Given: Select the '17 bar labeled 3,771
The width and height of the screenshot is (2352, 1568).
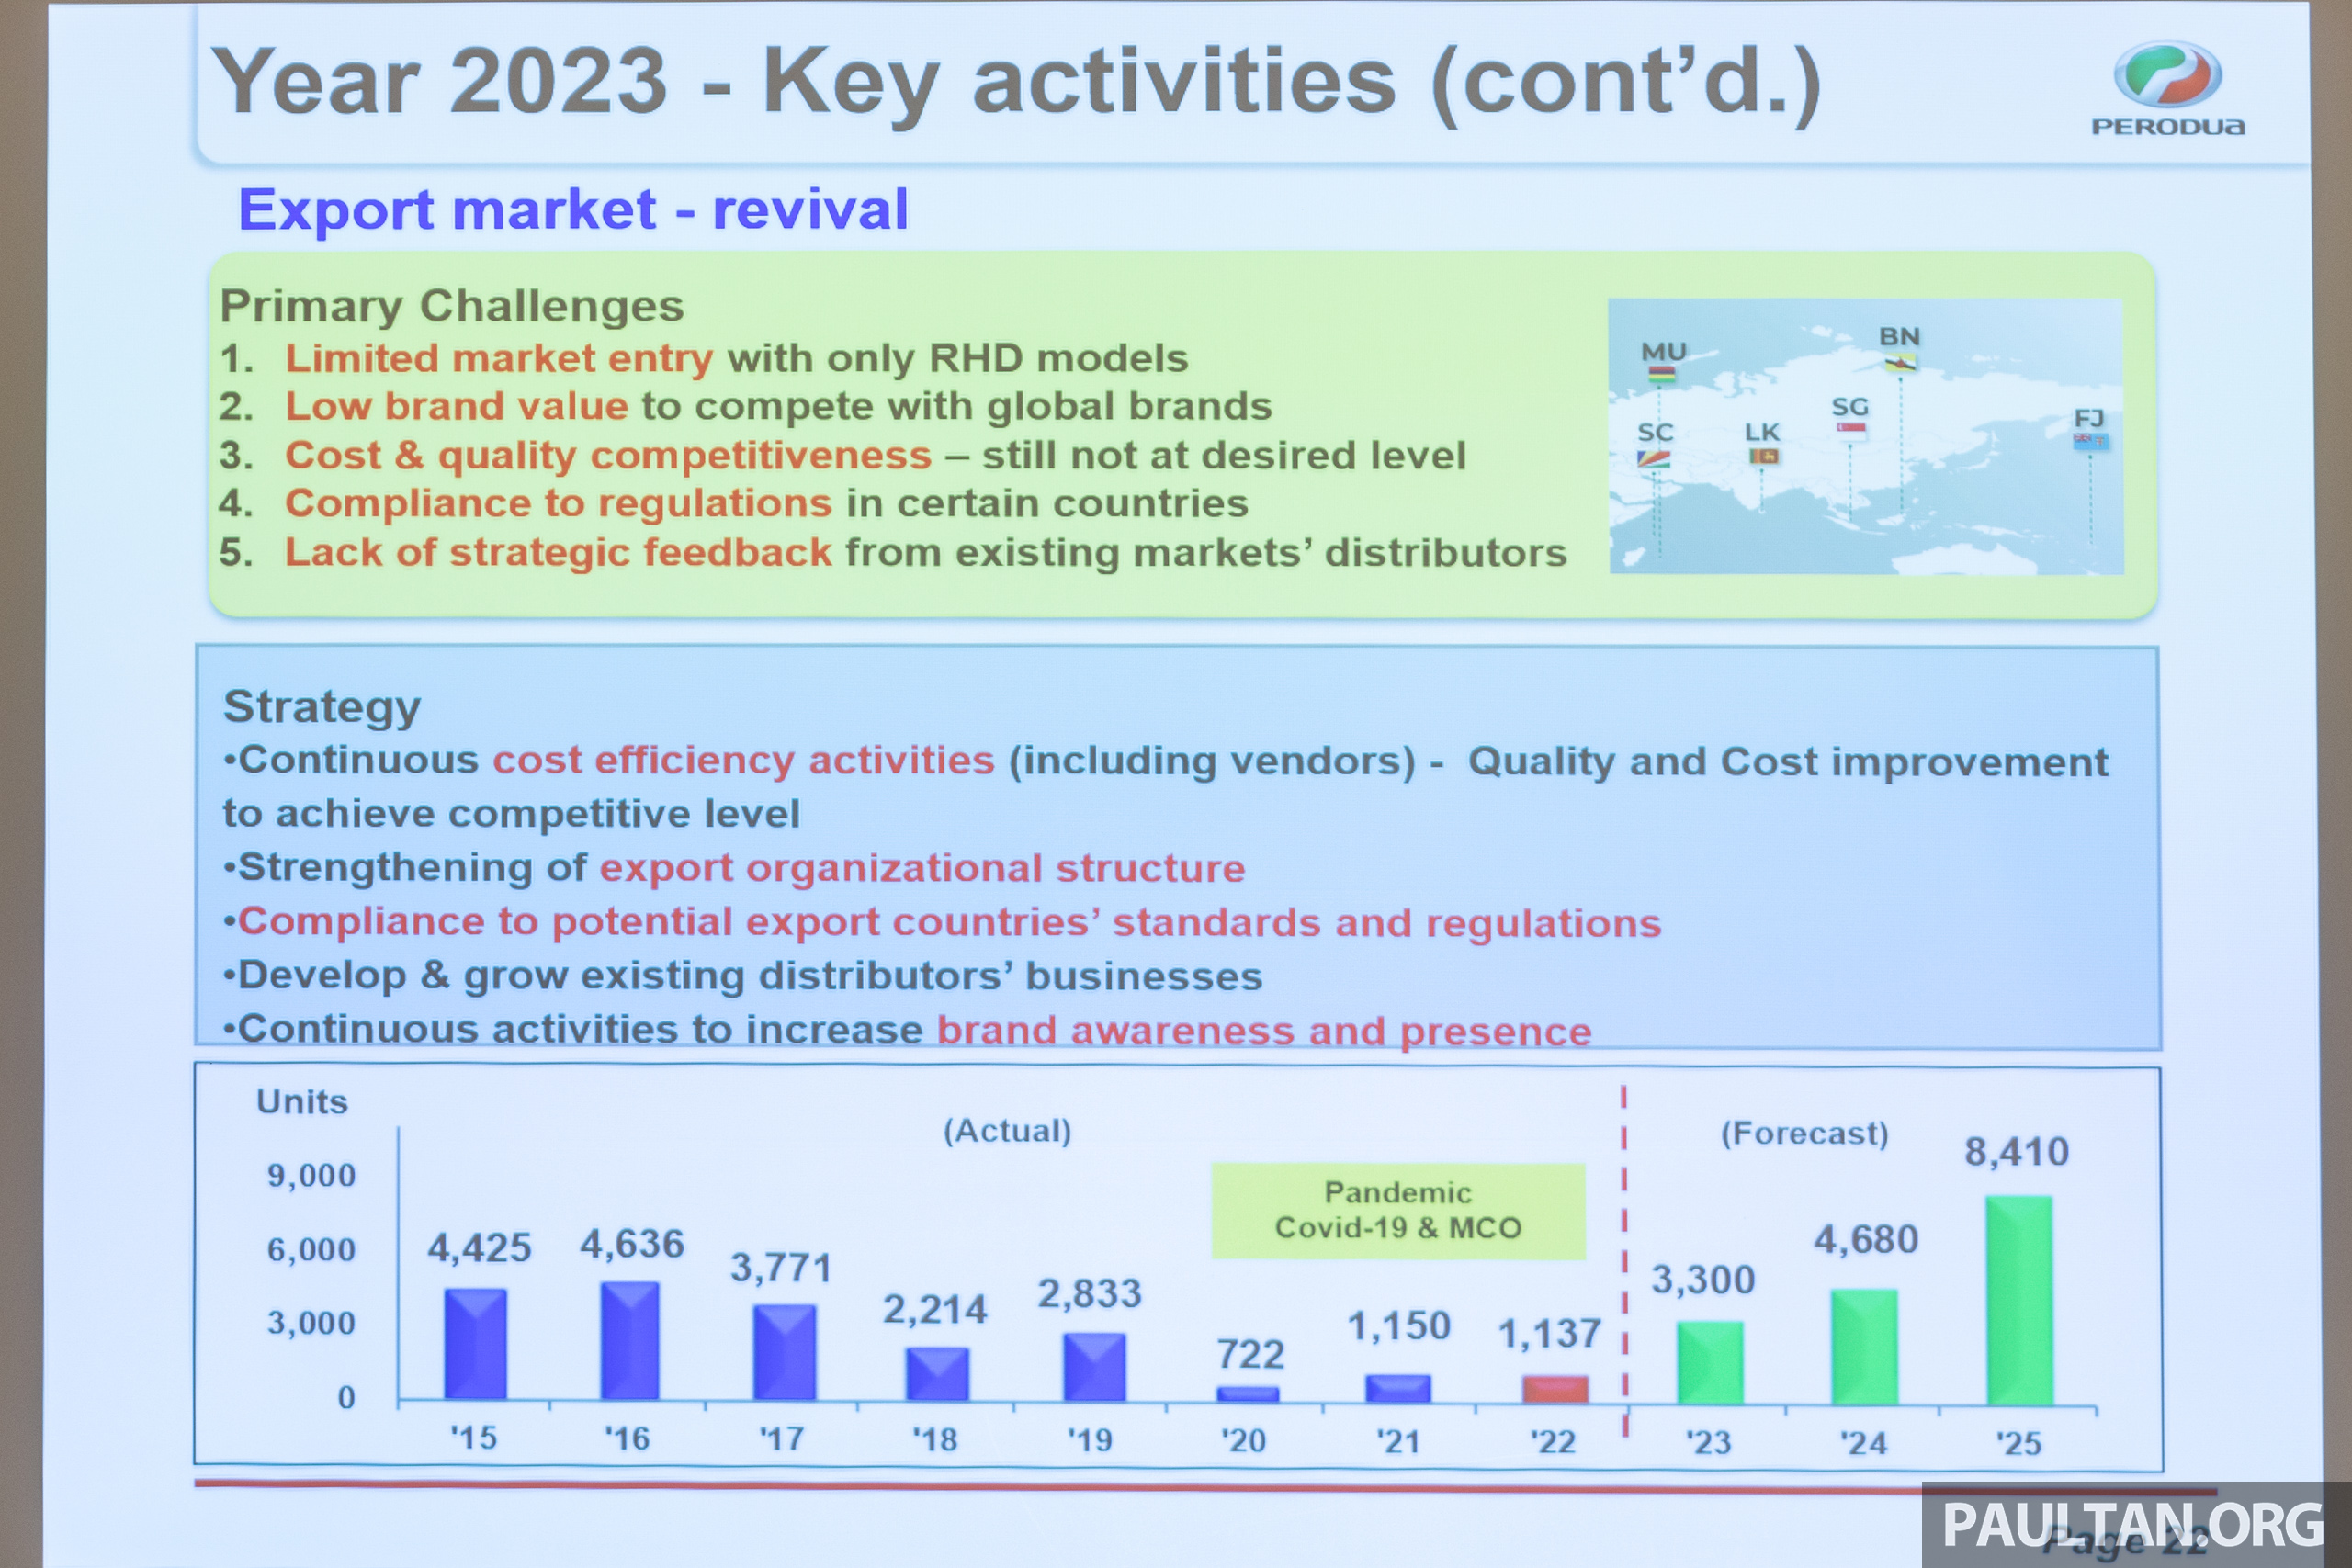Looking at the screenshot, I should 784,1352.
